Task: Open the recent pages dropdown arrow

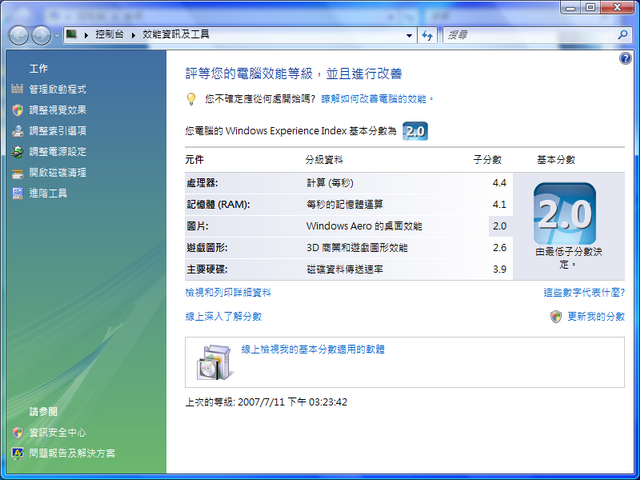Action: click(x=57, y=36)
